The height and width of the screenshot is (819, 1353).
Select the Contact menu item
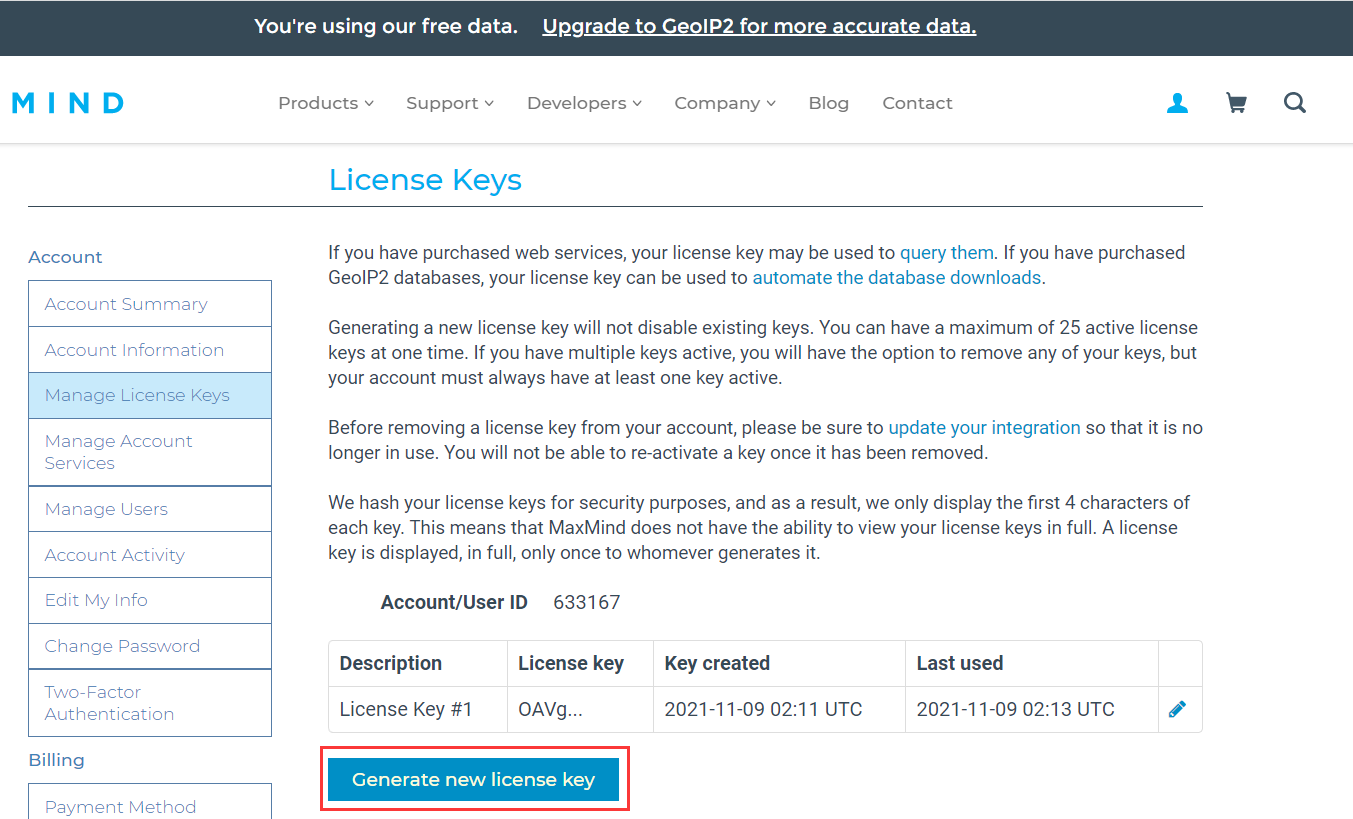coord(916,102)
